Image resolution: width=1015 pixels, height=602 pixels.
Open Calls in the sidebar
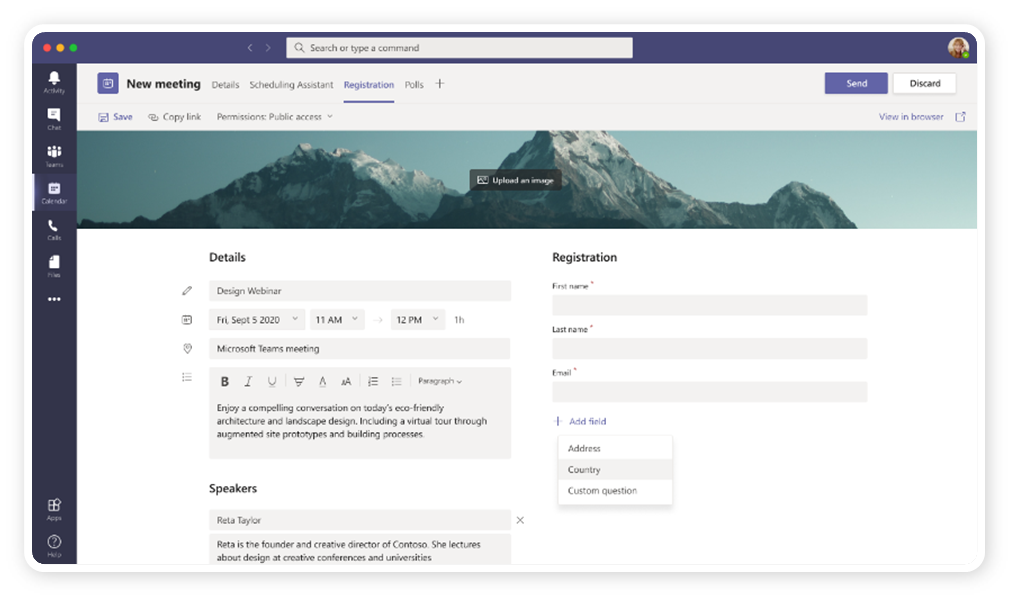coord(54,230)
